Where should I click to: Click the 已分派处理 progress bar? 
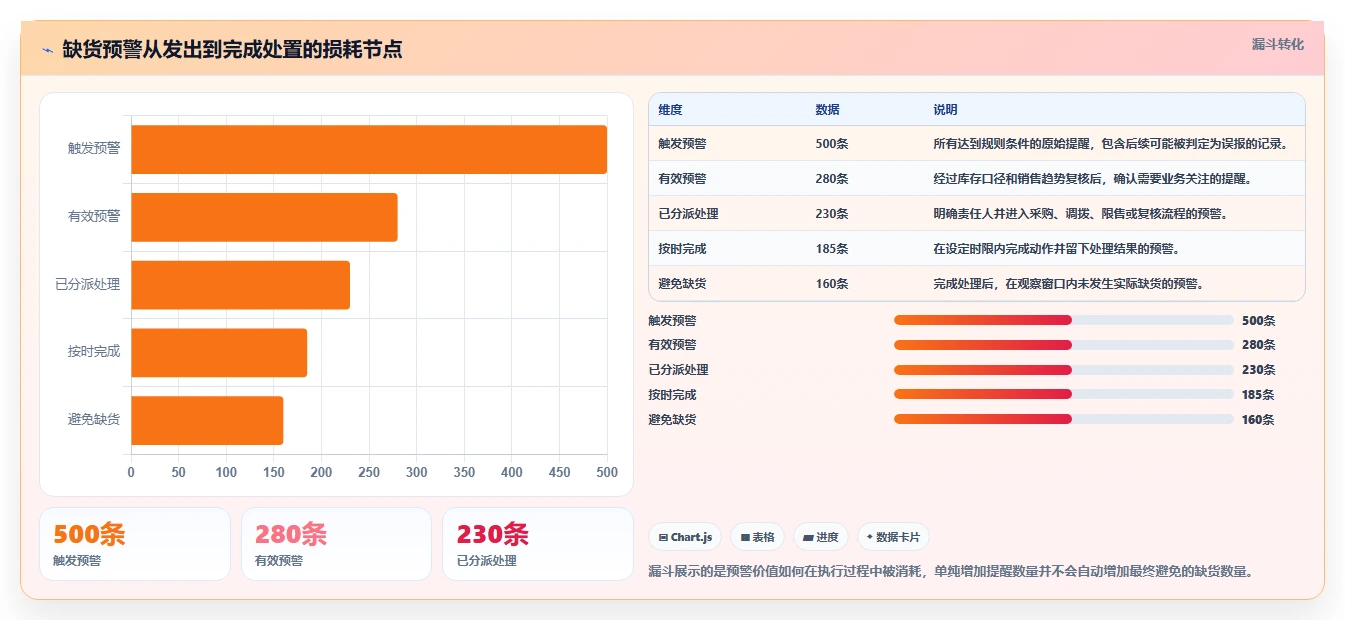point(1063,369)
